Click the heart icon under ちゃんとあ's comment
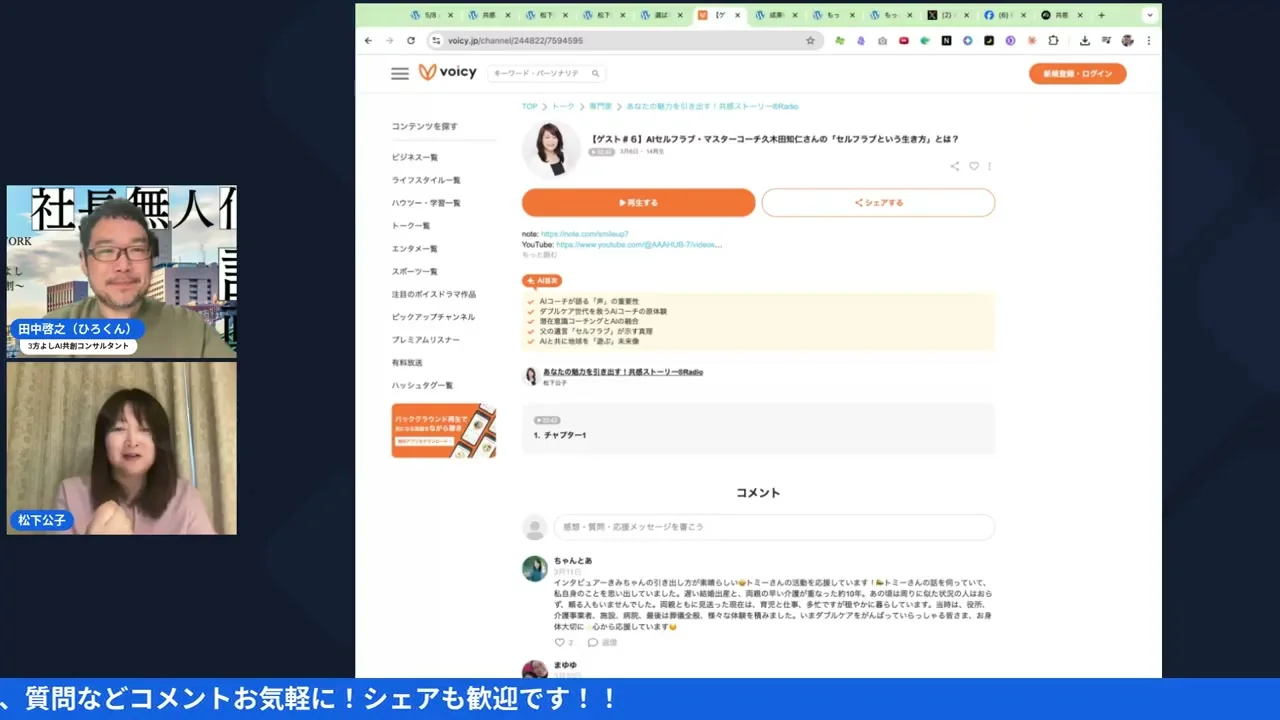The width and height of the screenshot is (1280, 720). coord(560,642)
